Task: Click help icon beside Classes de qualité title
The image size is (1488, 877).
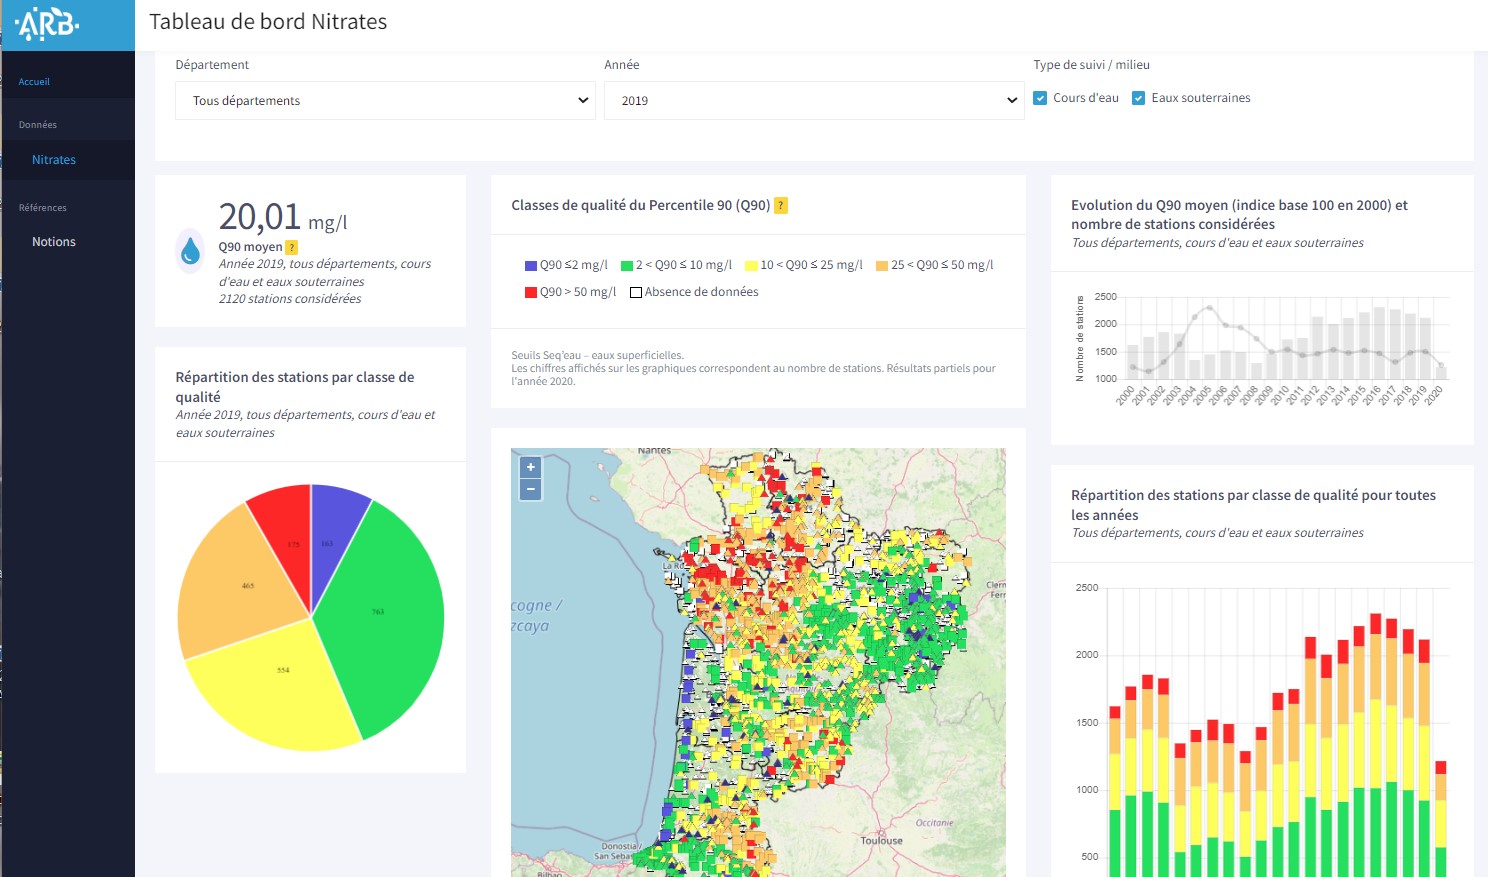Action: click(781, 205)
